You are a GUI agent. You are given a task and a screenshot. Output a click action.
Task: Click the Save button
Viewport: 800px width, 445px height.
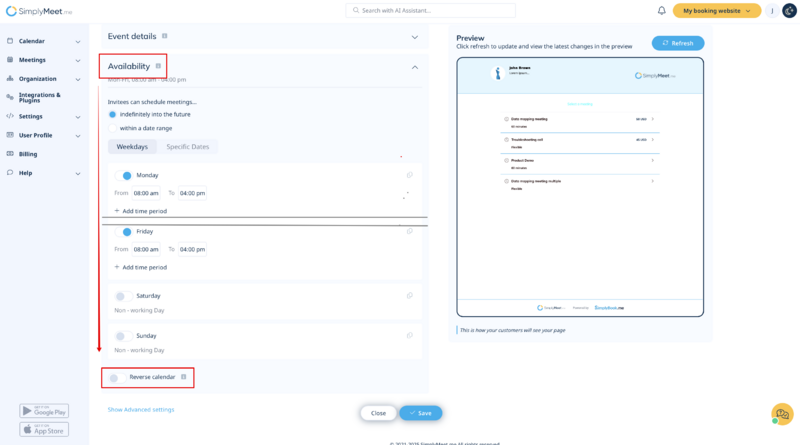420,413
